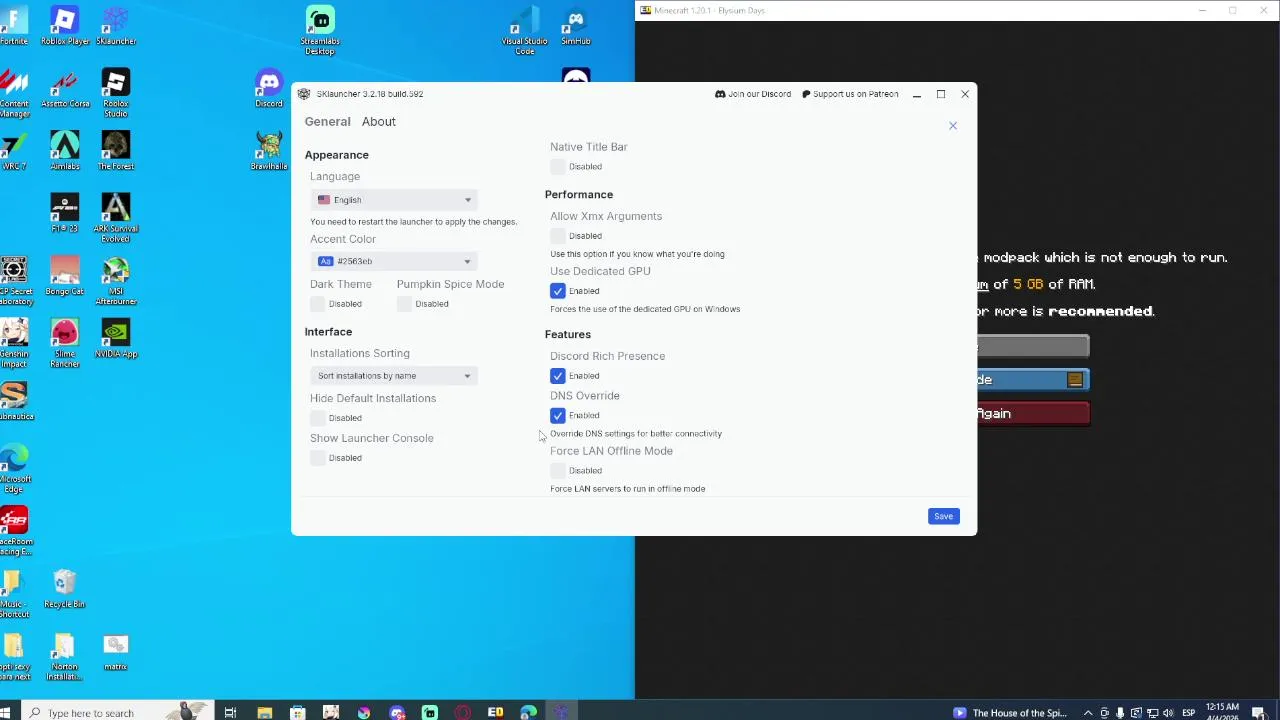Select Recycle Bin desktop icon

pos(65,588)
